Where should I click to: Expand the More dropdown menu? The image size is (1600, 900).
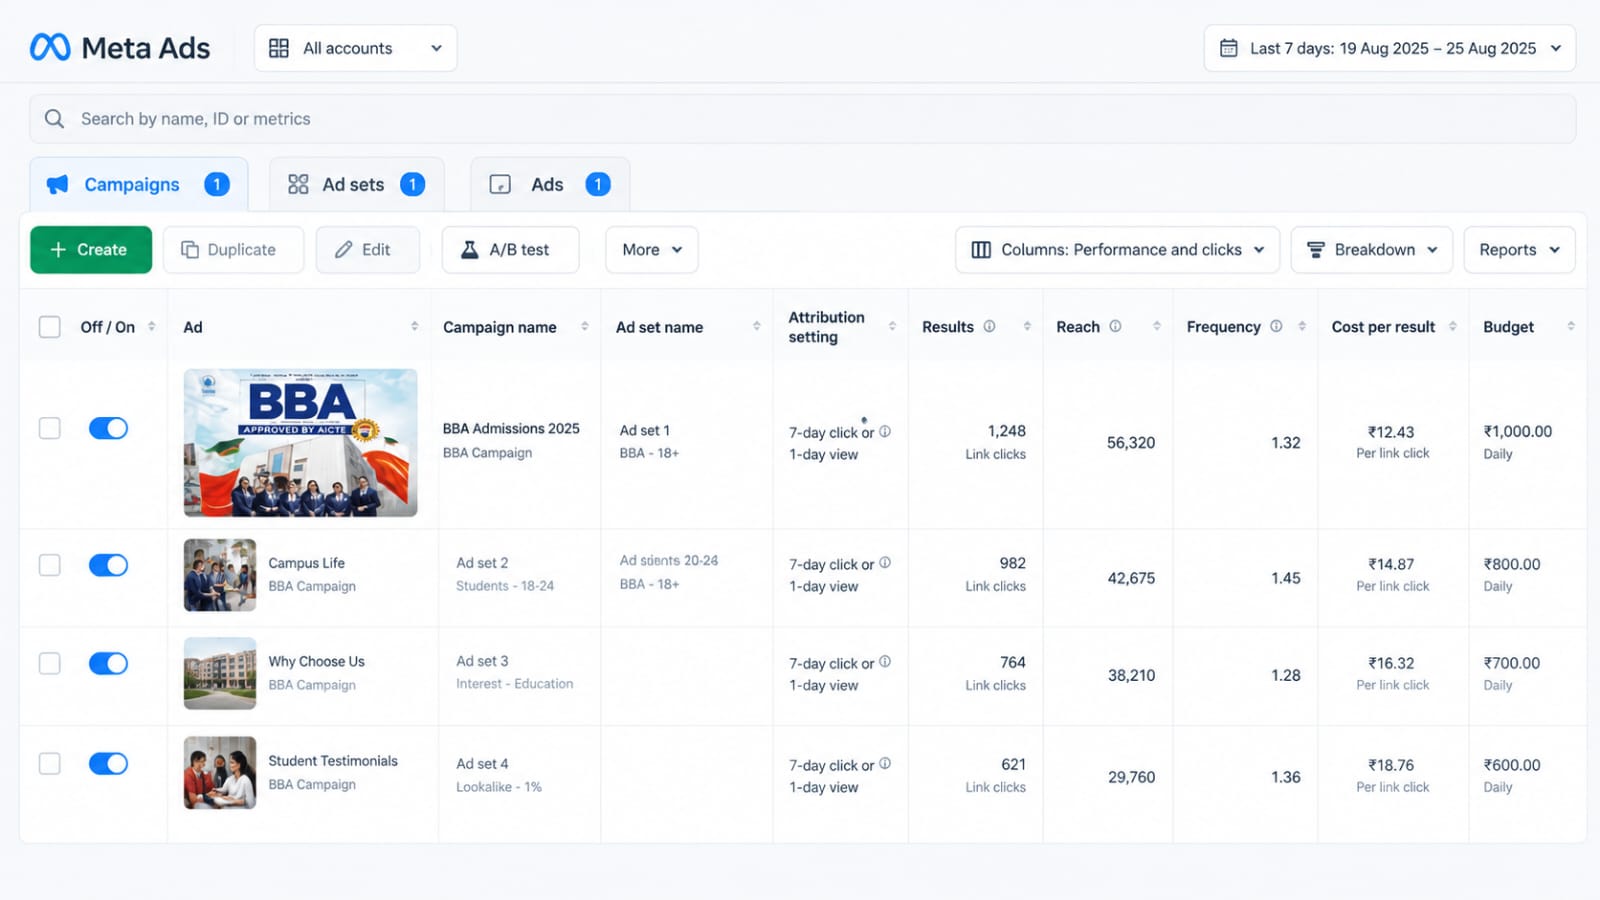(x=651, y=250)
